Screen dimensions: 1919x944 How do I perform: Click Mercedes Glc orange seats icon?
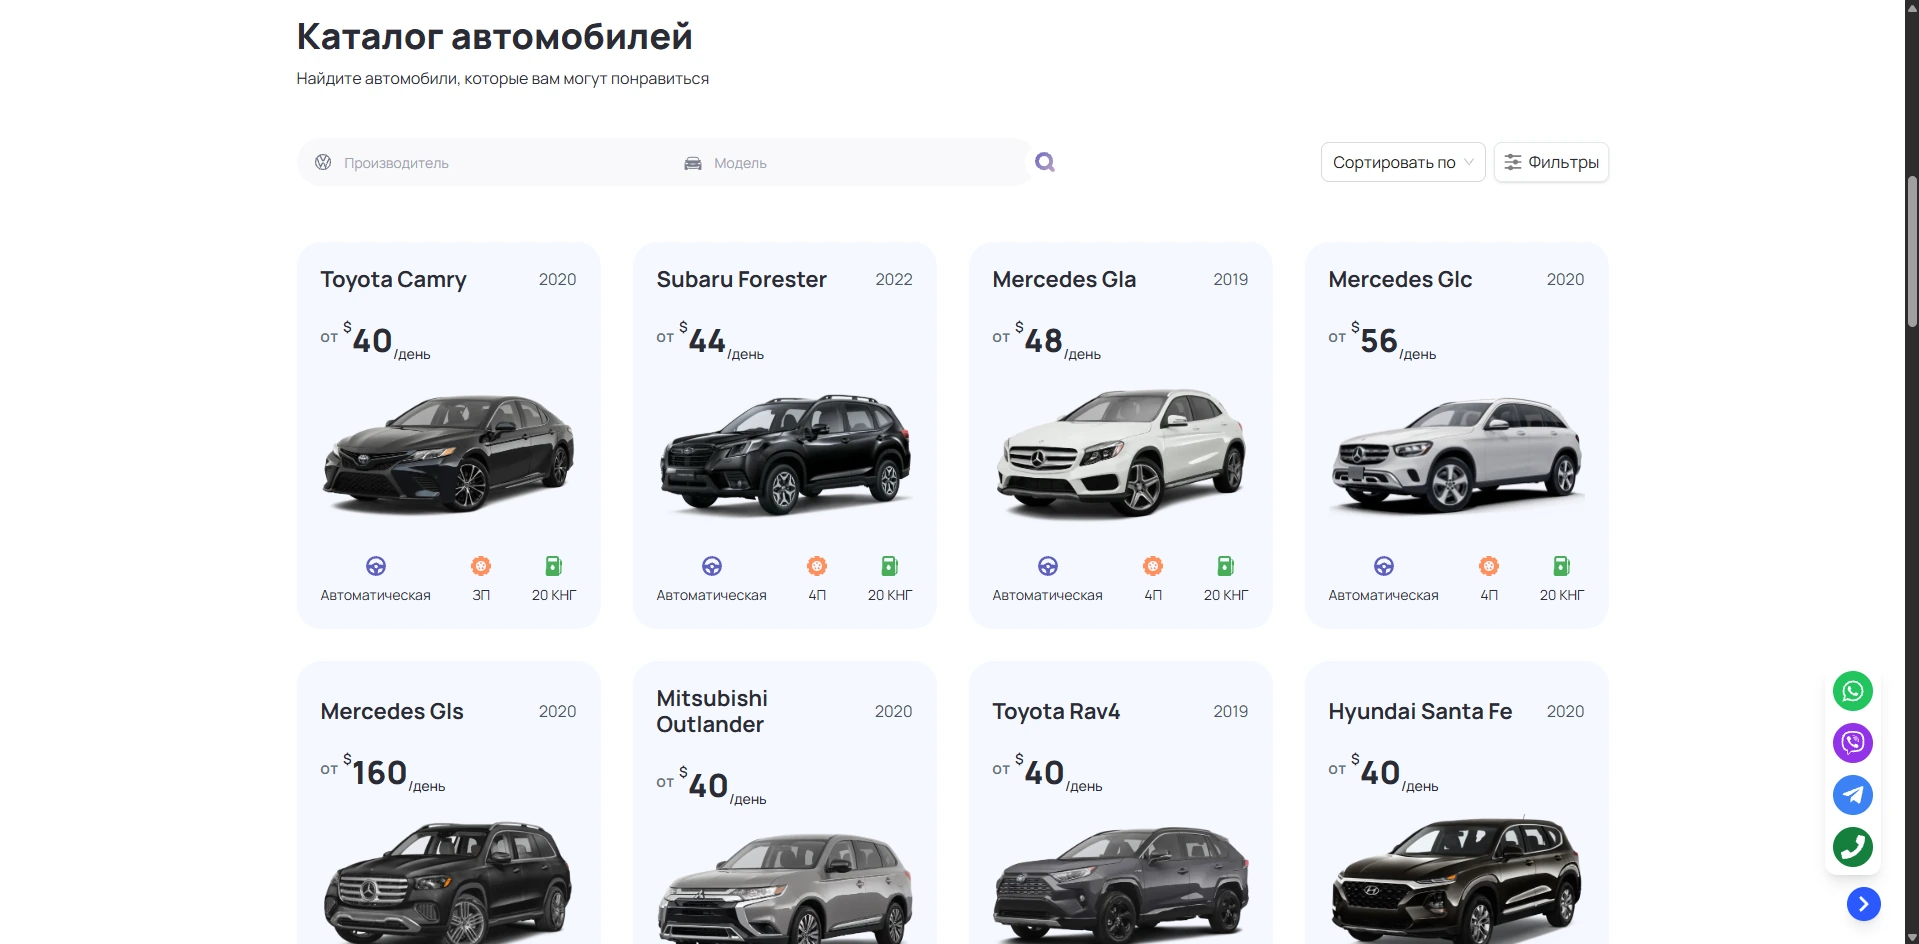point(1489,566)
